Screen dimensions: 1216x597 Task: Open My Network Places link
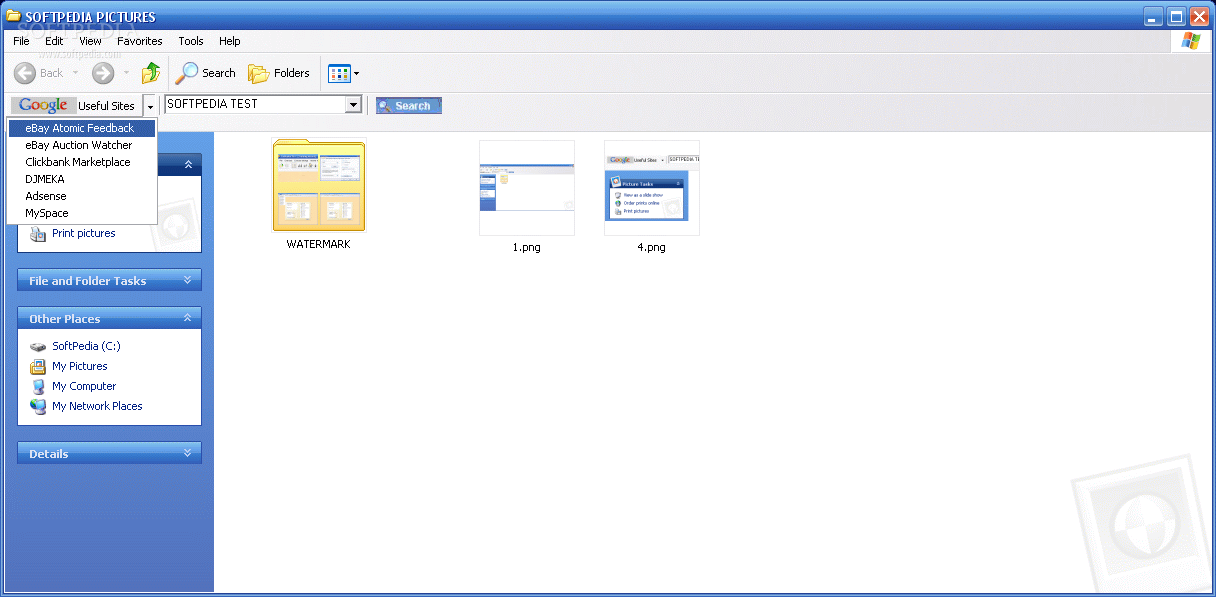coord(97,406)
